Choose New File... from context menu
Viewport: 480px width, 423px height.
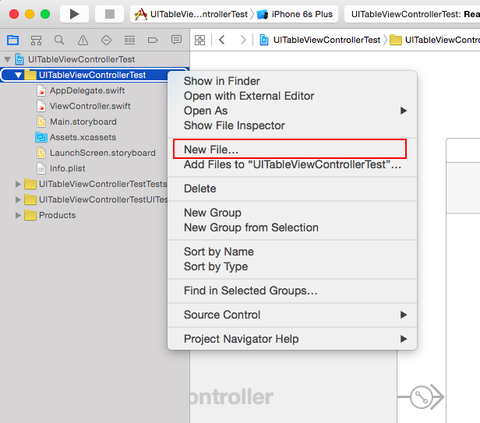coord(292,150)
